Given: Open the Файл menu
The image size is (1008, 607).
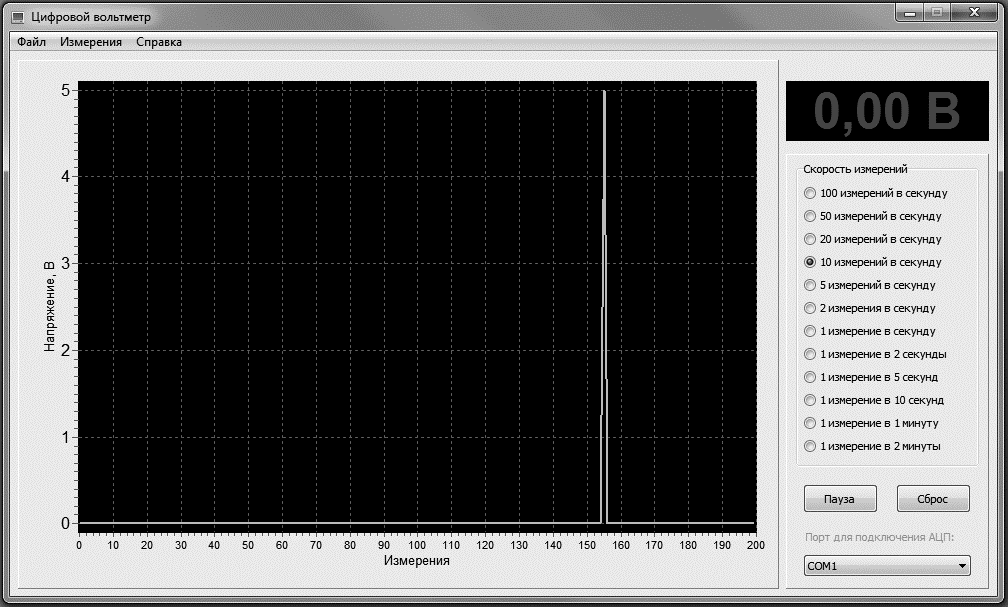Looking at the screenshot, I should [x=32, y=42].
